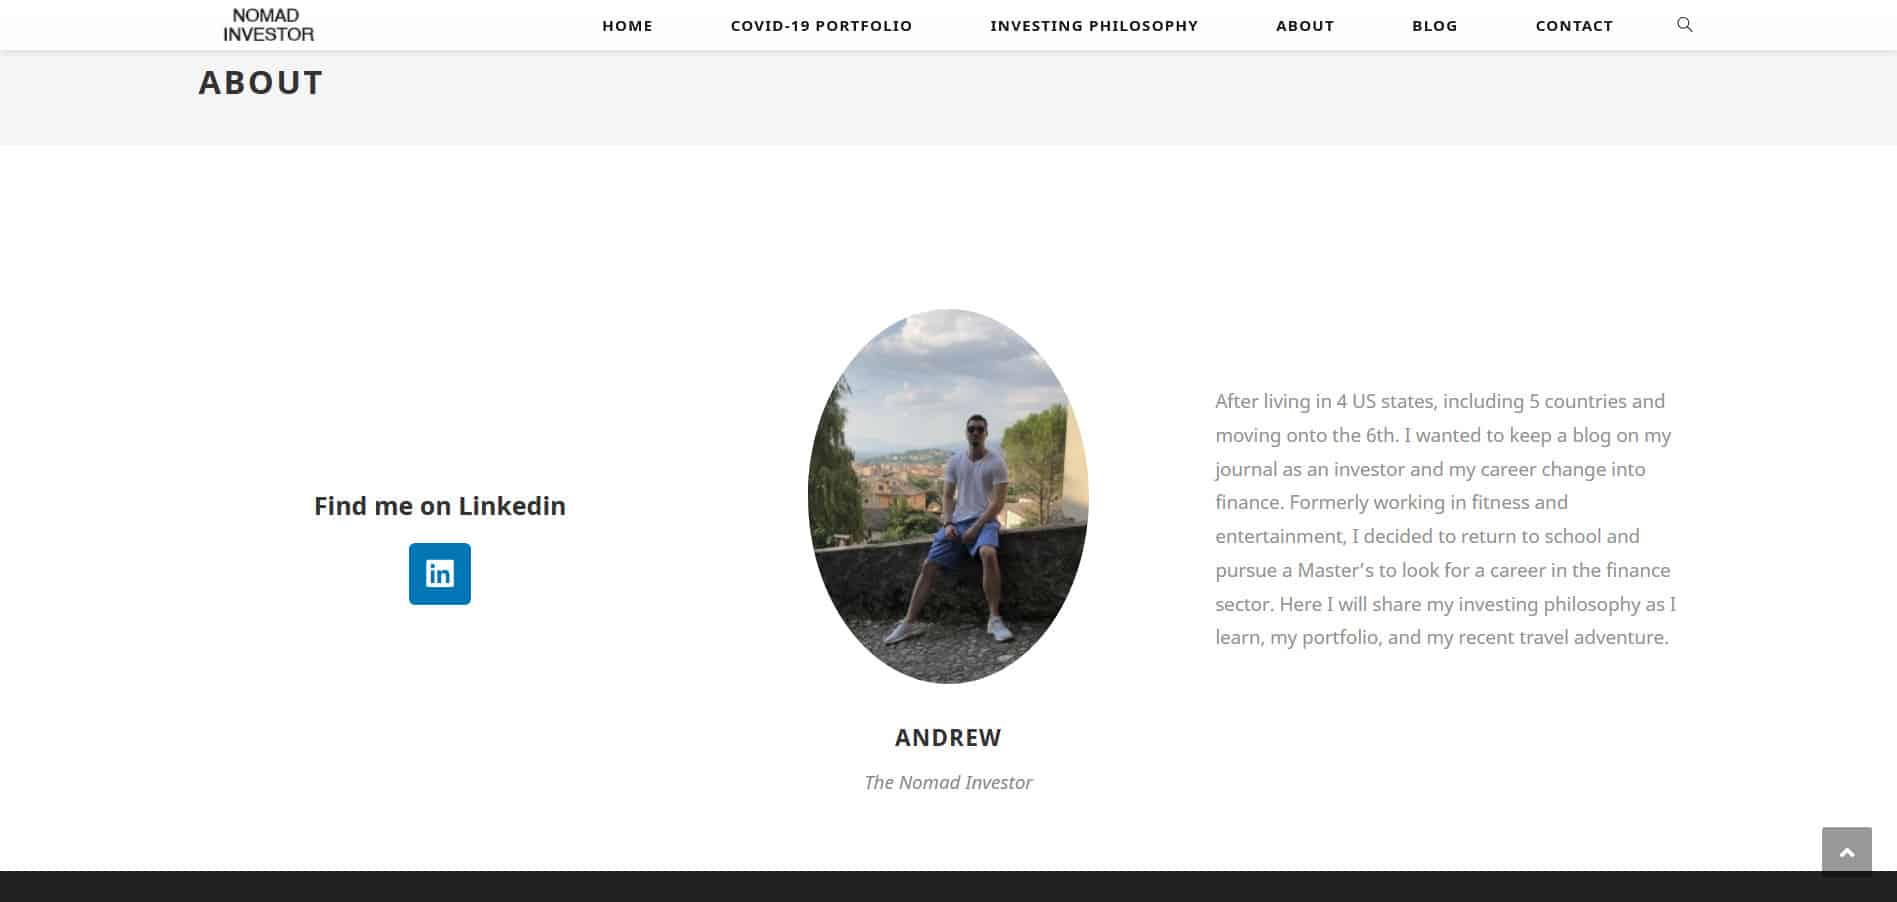Click the ABOUT page title

(261, 82)
